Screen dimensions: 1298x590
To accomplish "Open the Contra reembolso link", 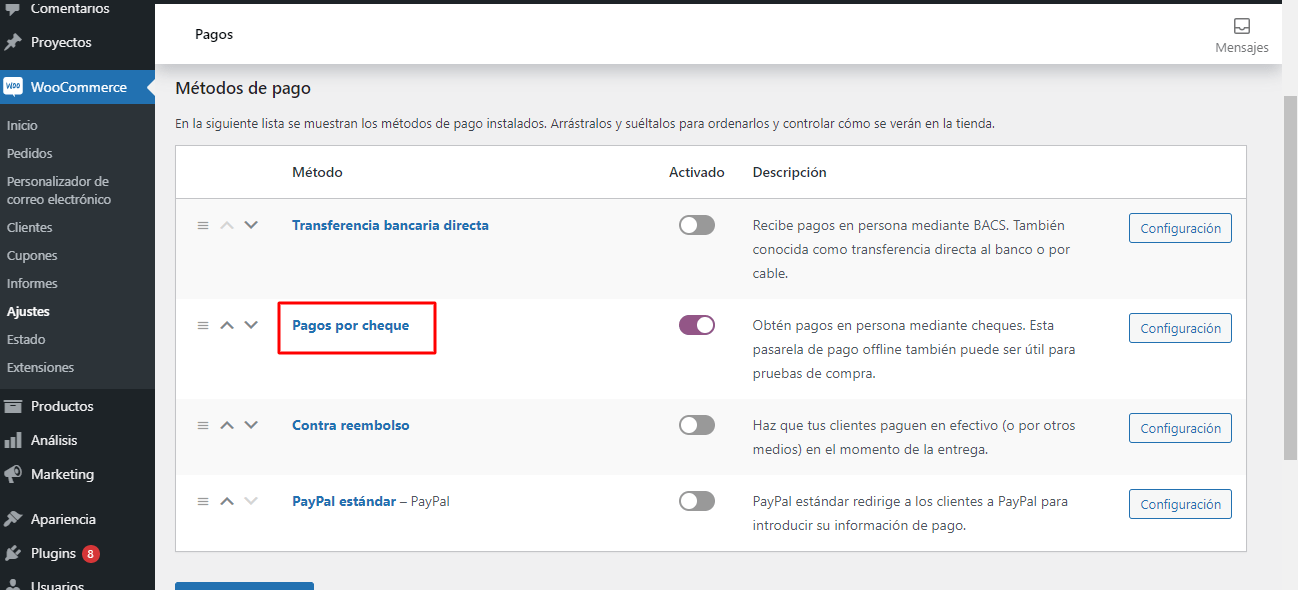I will pos(350,425).
